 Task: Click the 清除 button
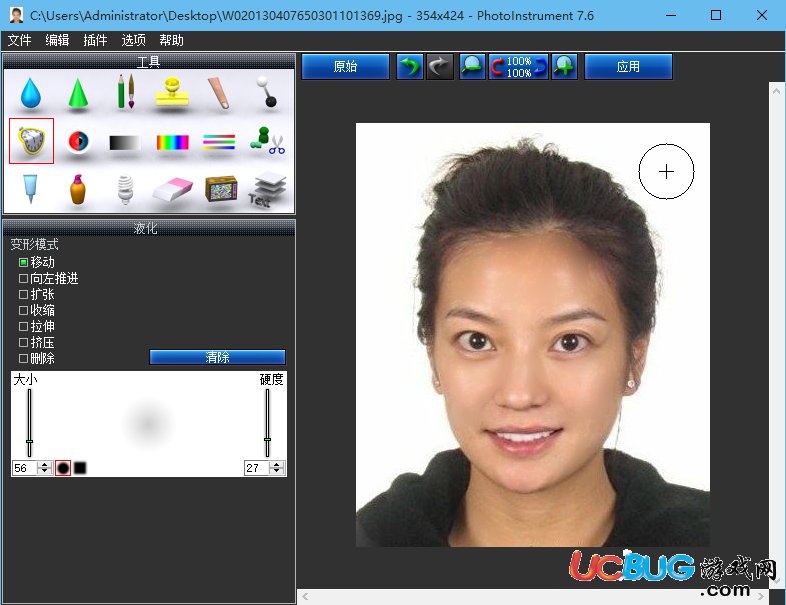[217, 357]
